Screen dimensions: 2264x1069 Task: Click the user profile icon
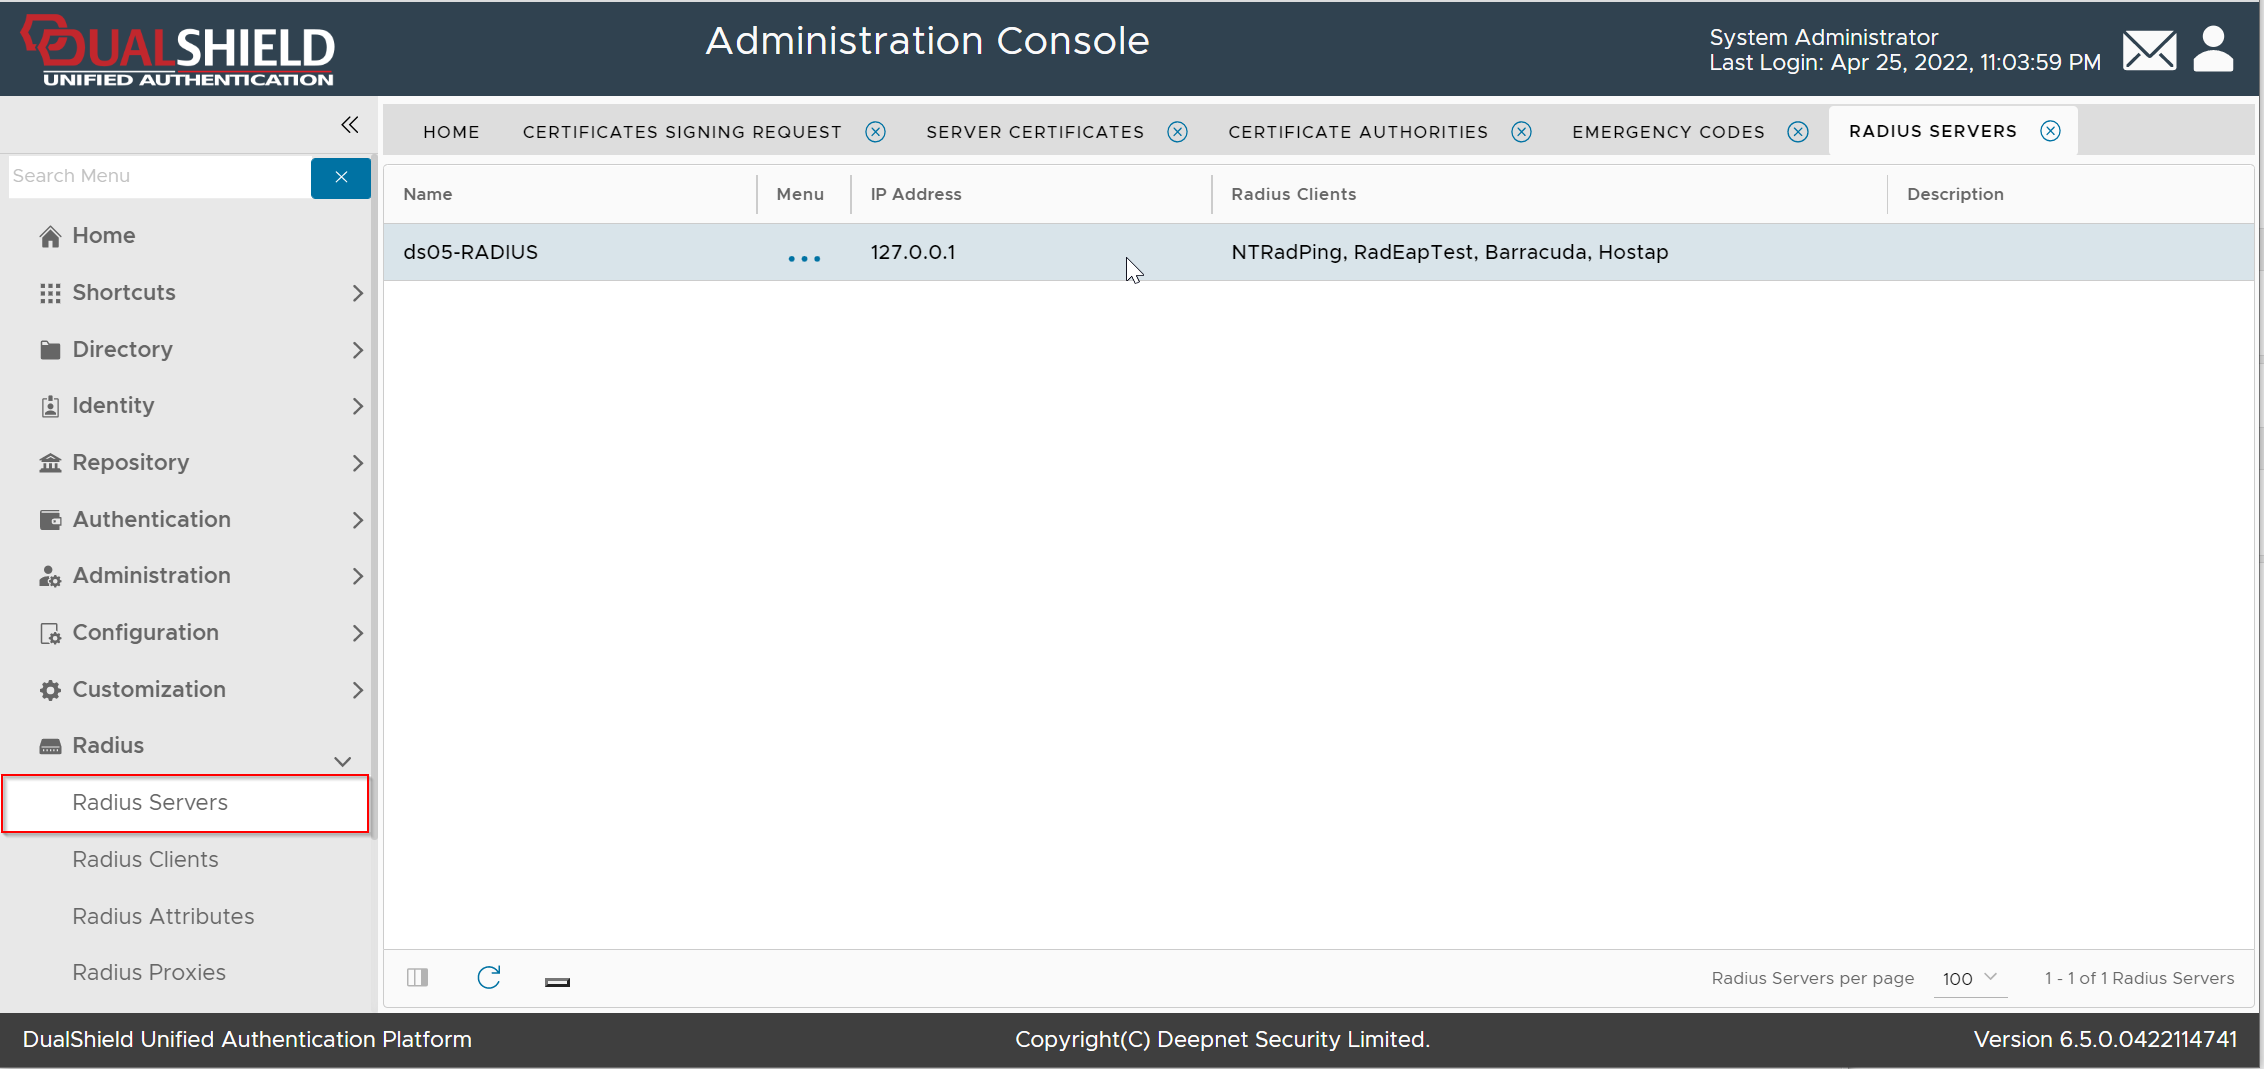(2213, 50)
